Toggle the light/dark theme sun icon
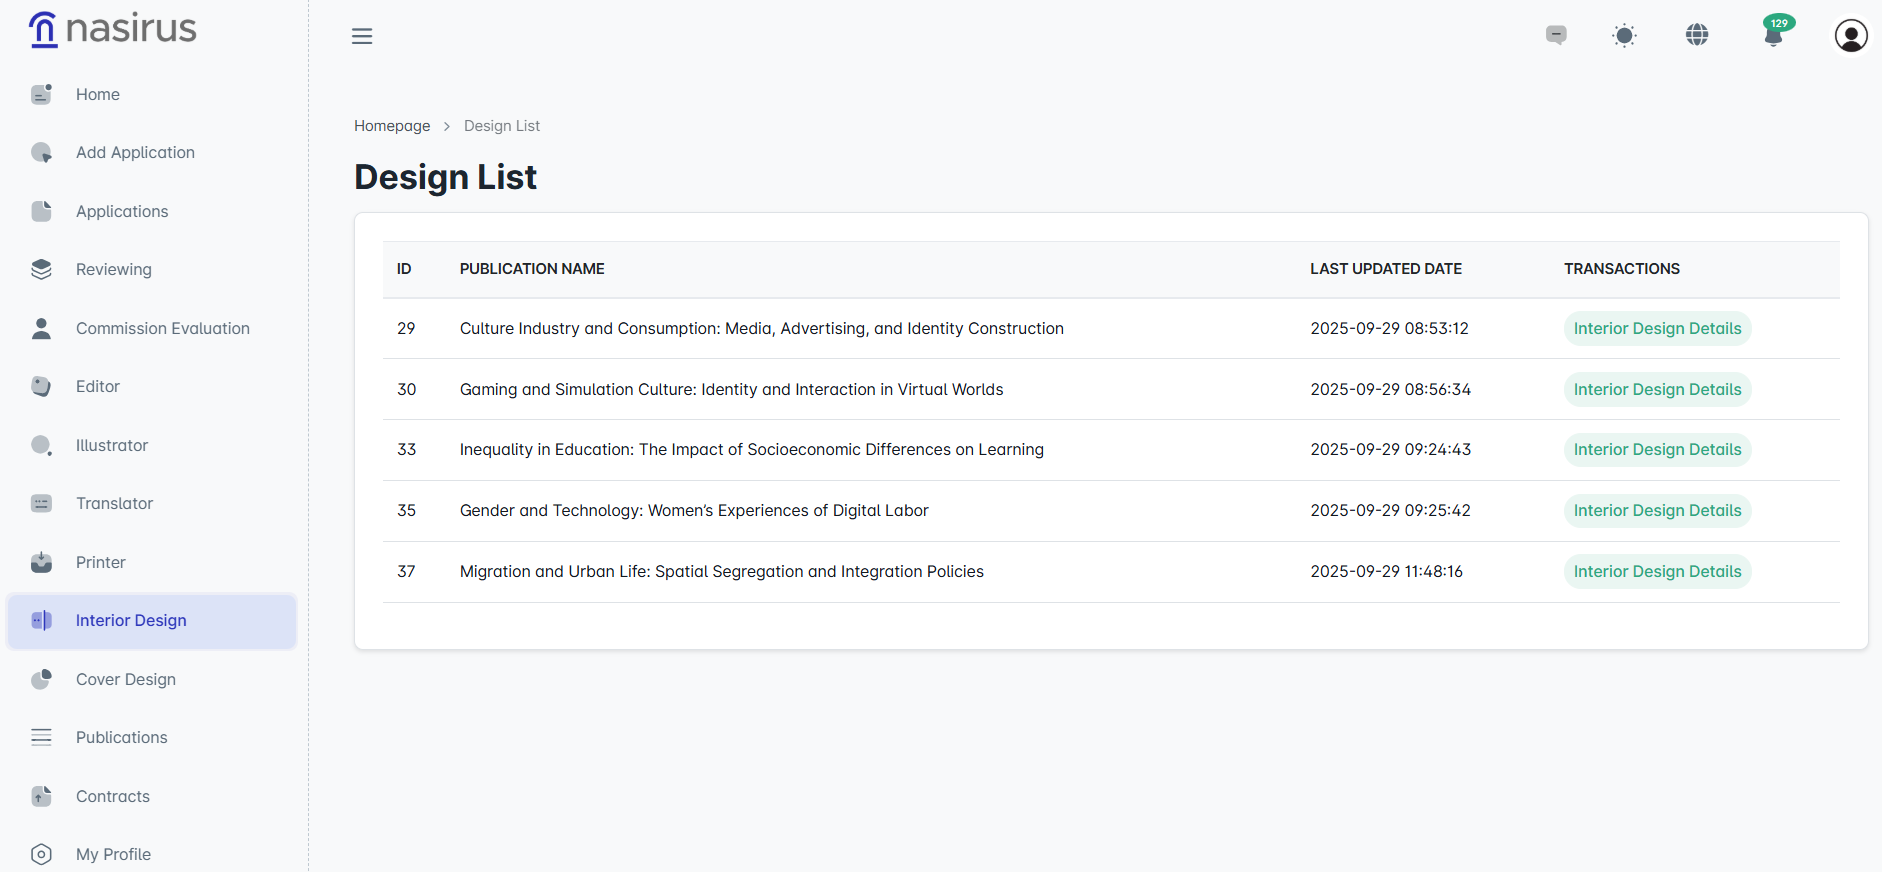Image resolution: width=1882 pixels, height=872 pixels. pos(1624,36)
